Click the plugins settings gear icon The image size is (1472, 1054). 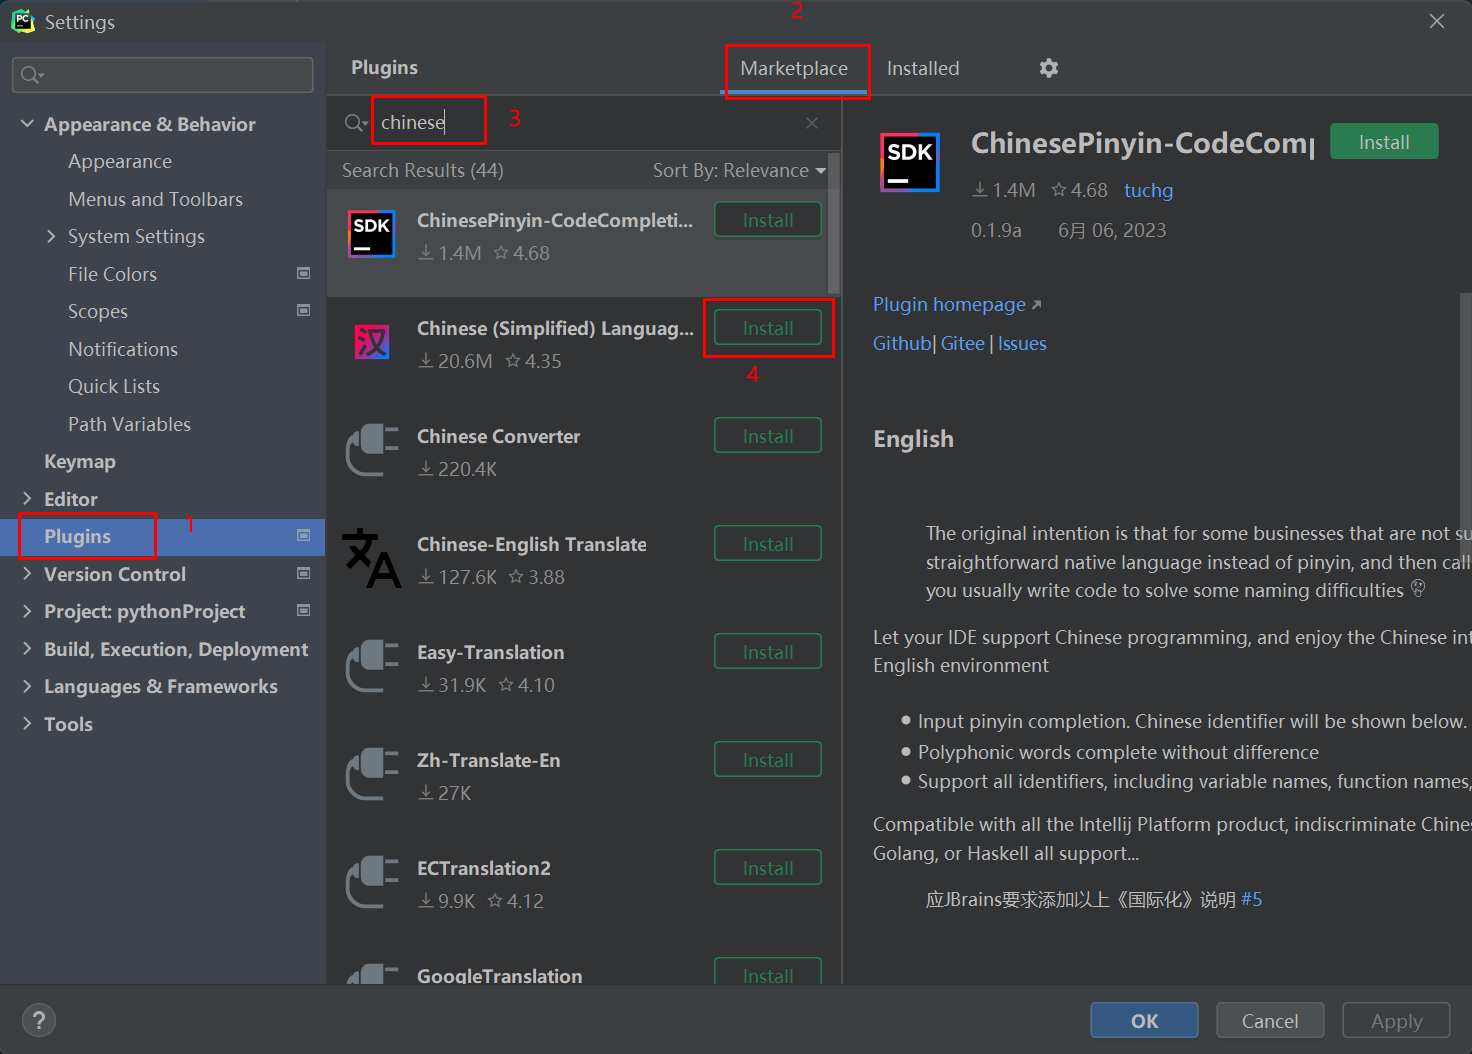(x=1048, y=68)
